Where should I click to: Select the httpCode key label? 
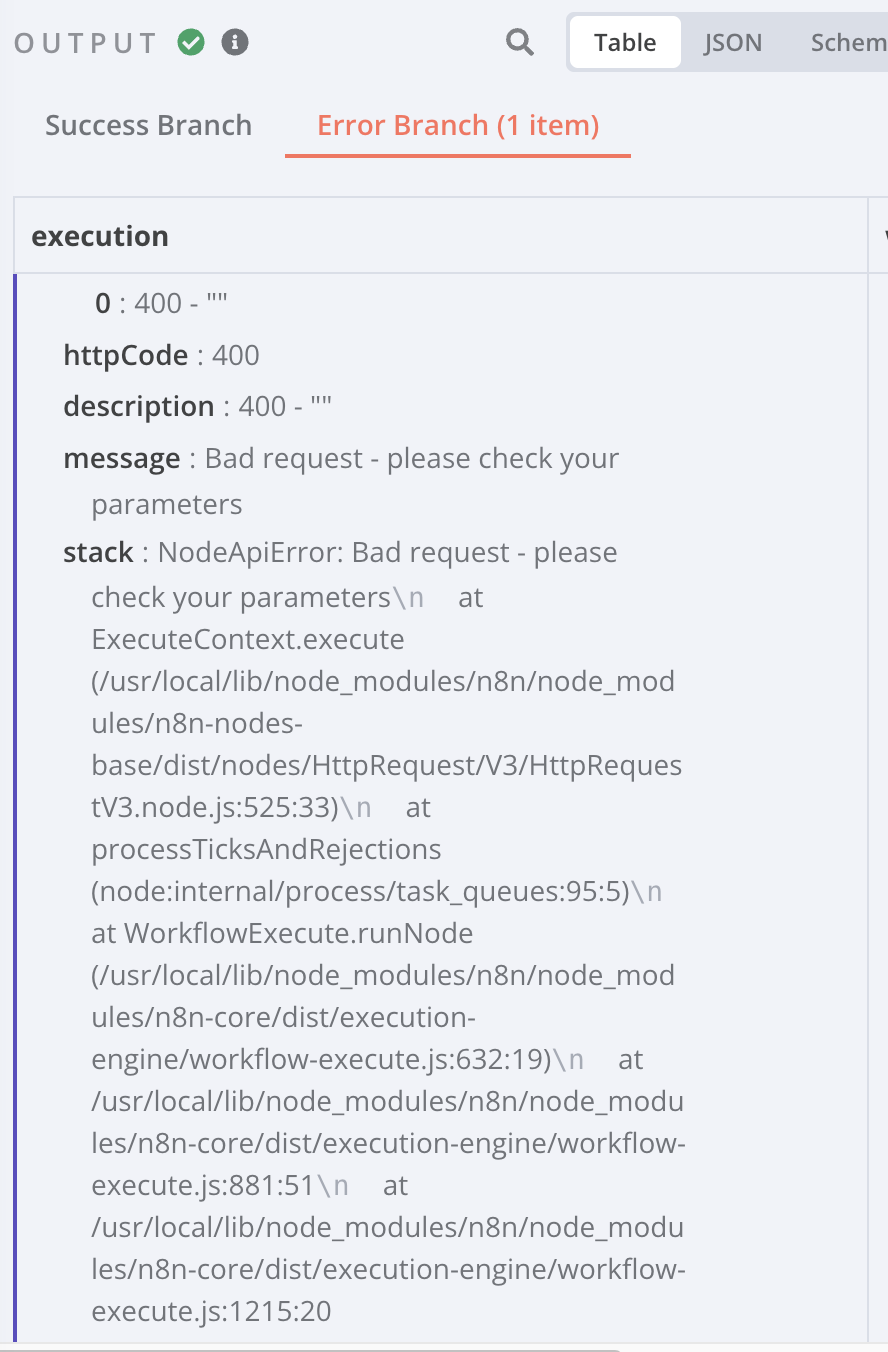[125, 355]
